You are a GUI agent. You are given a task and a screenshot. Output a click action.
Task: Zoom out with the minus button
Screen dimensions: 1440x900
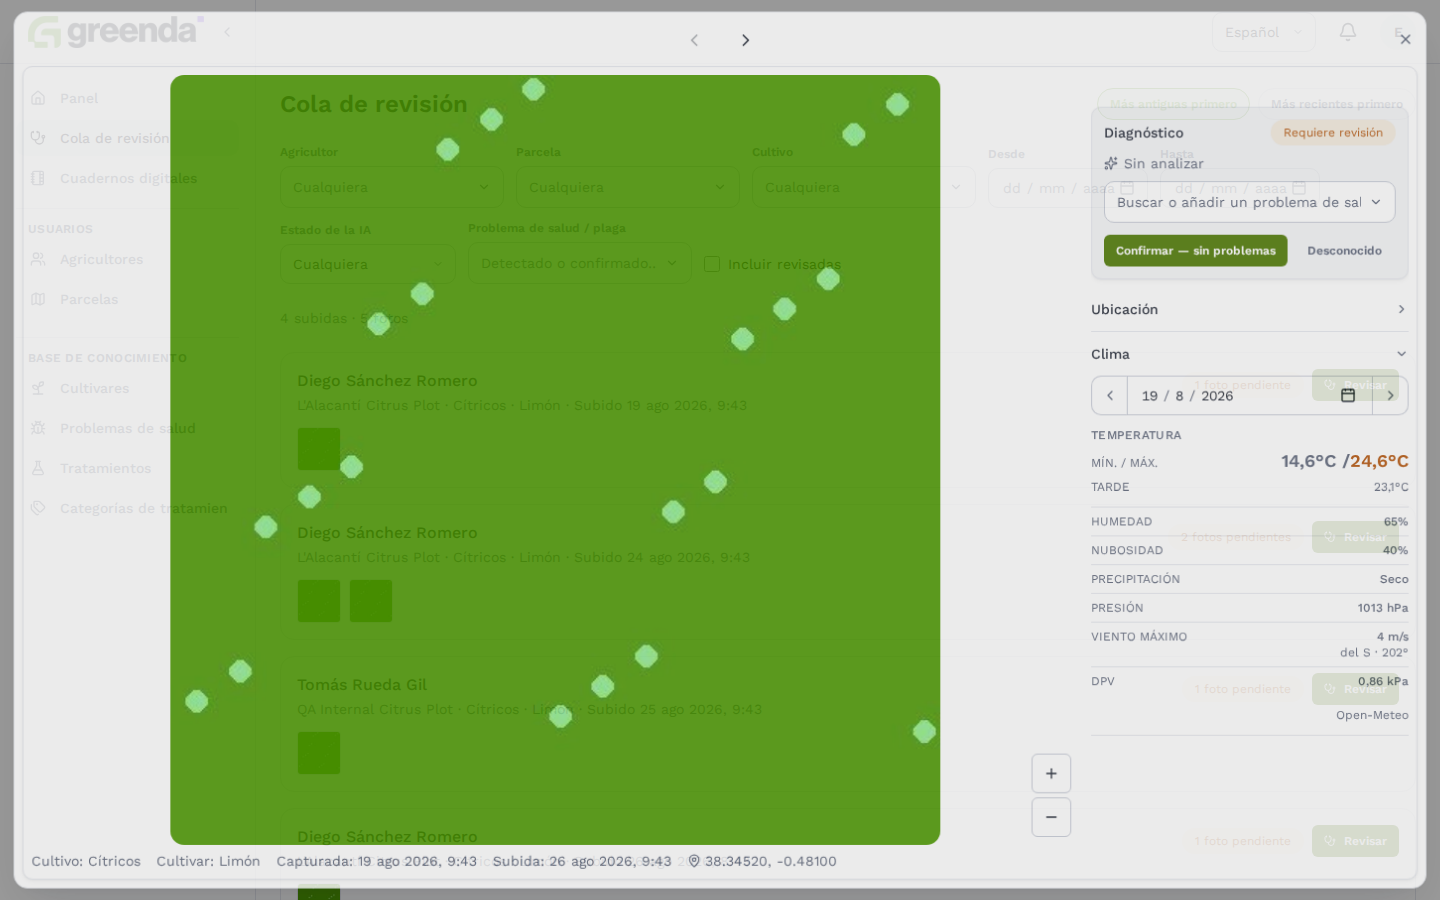[x=1051, y=817]
